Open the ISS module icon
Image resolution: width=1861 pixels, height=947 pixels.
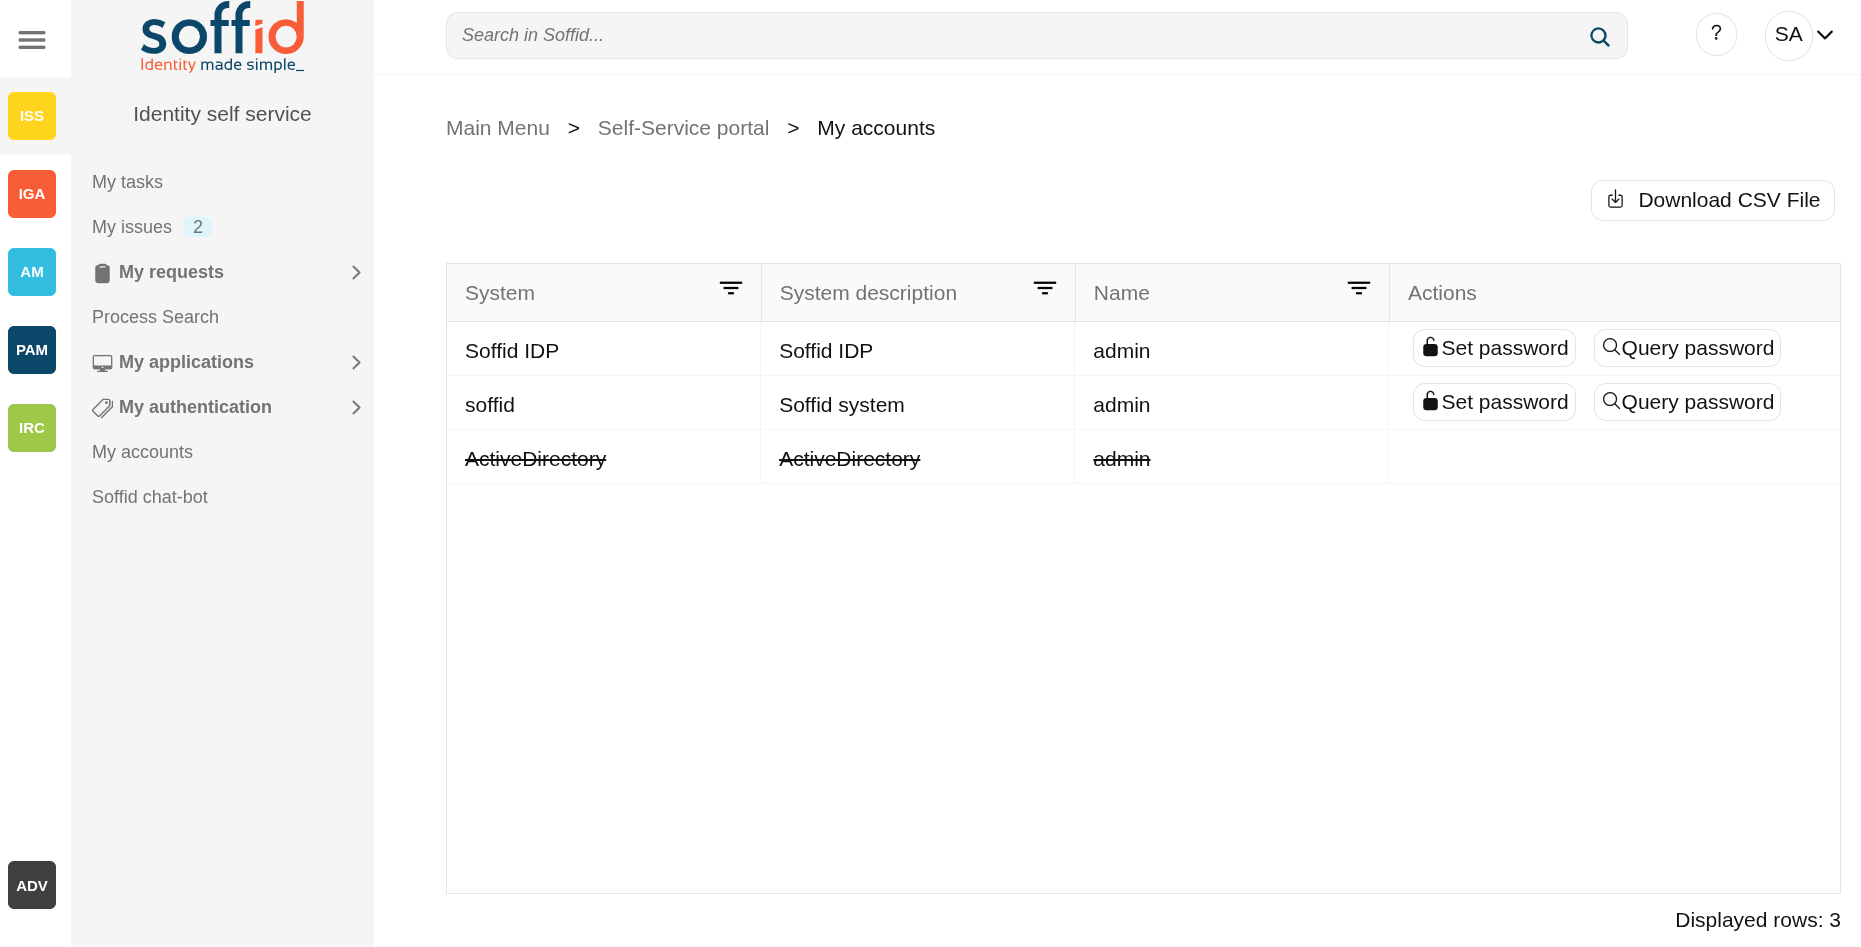pos(32,116)
